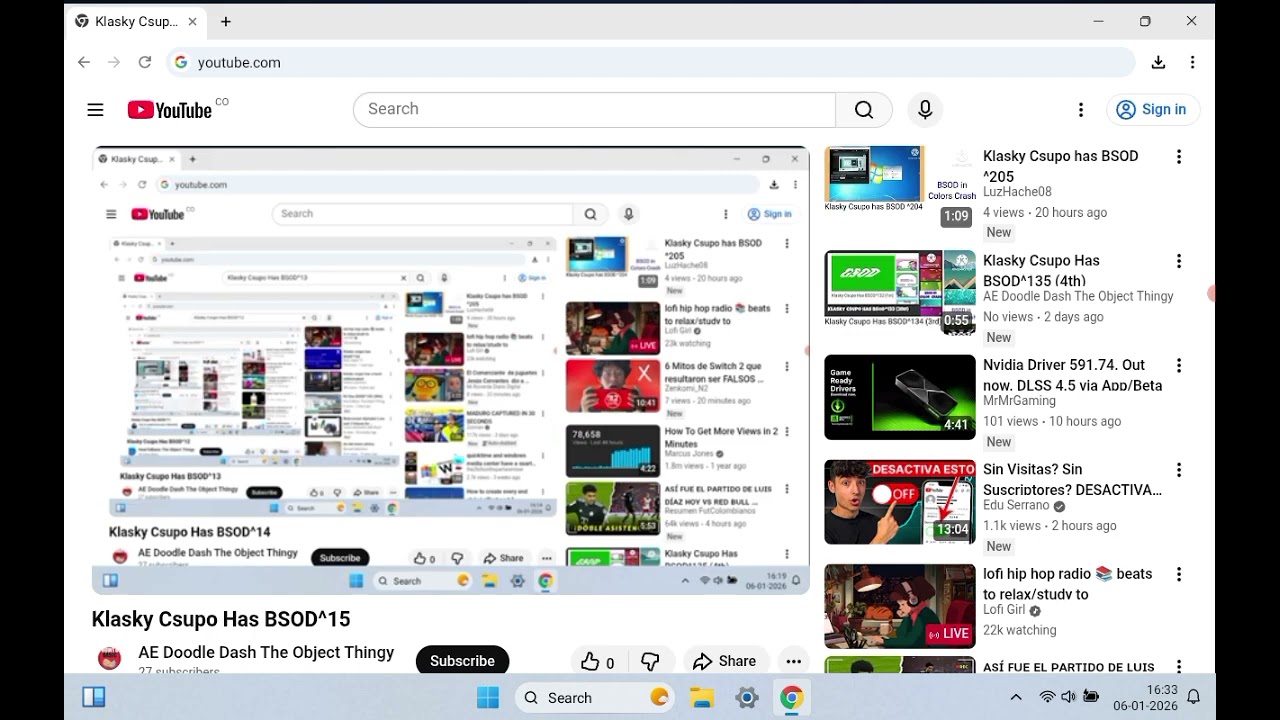Image resolution: width=1280 pixels, height=720 pixels.
Task: Click the MrMrGaming channel name
Action: [1019, 401]
